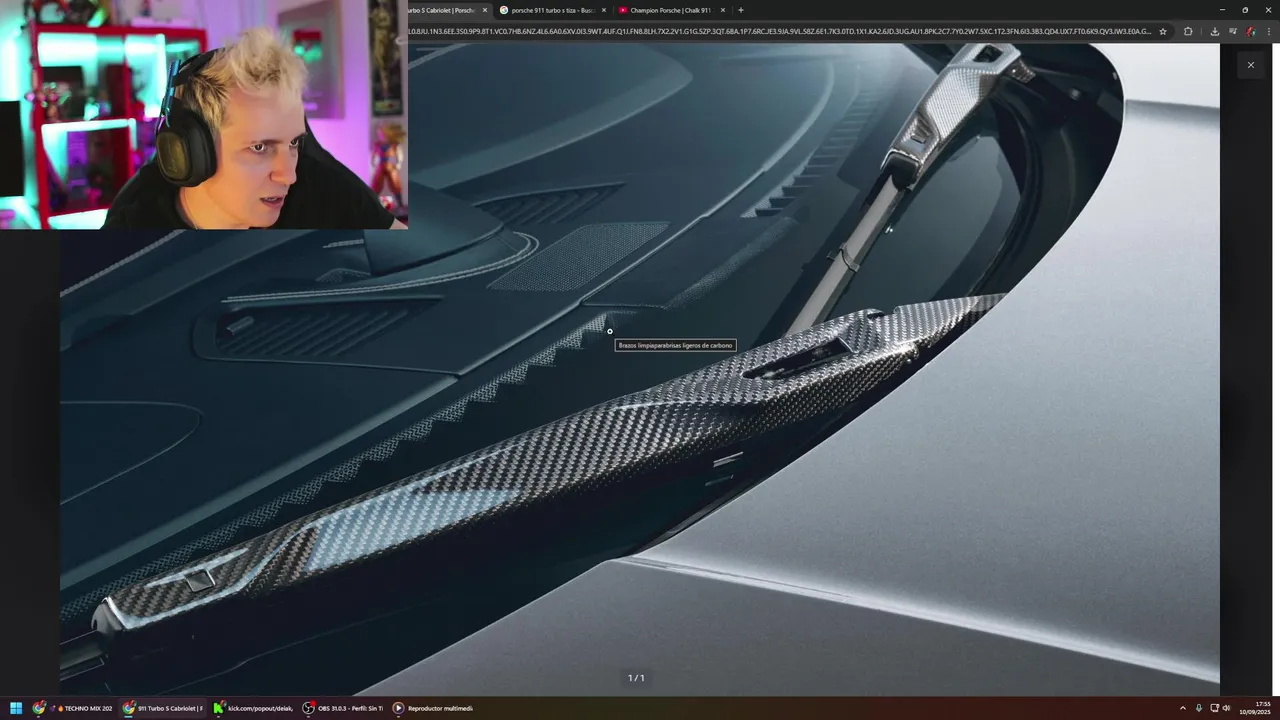Close the fullscreen image gallery overlay

[1250, 65]
